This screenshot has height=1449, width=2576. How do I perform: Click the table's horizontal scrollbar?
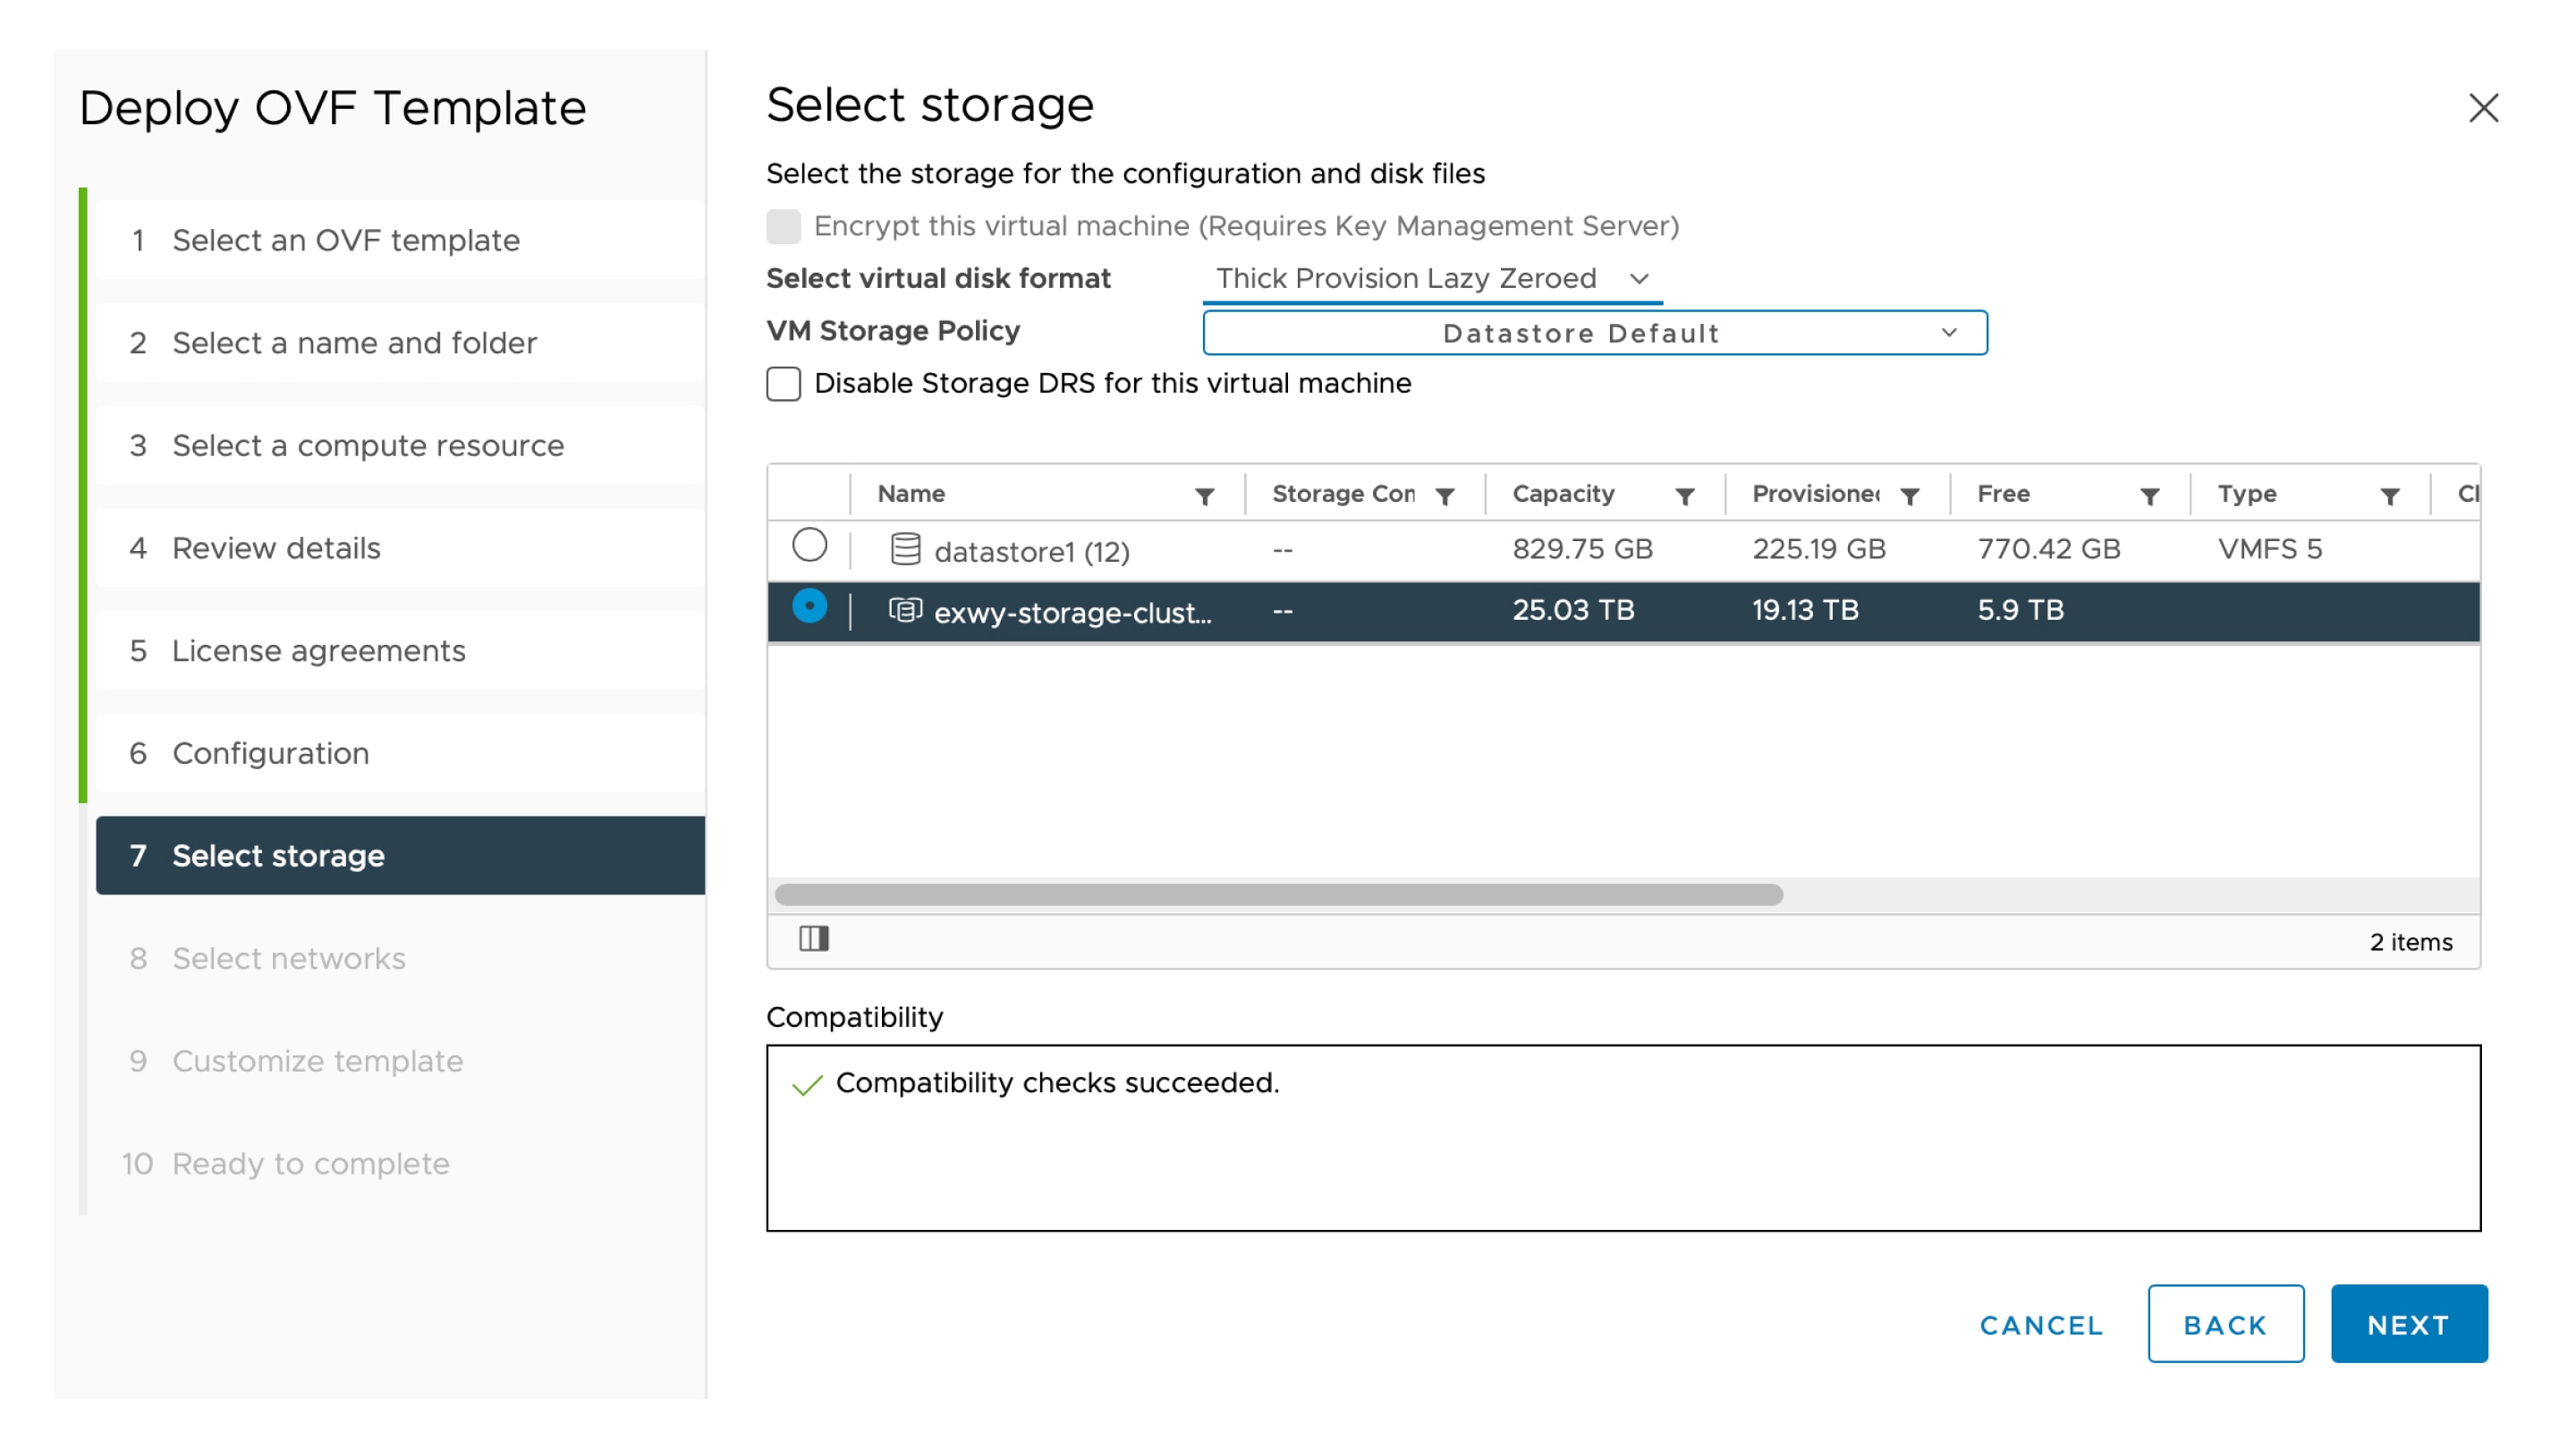coord(1278,895)
